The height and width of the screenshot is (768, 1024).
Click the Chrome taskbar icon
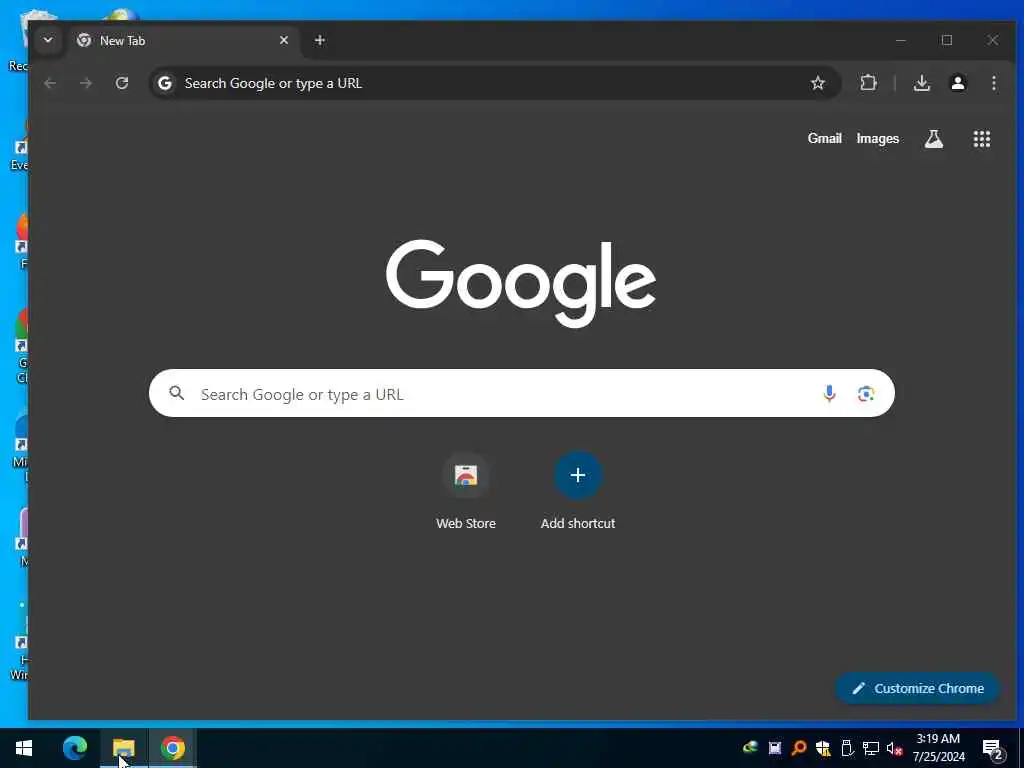tap(173, 748)
